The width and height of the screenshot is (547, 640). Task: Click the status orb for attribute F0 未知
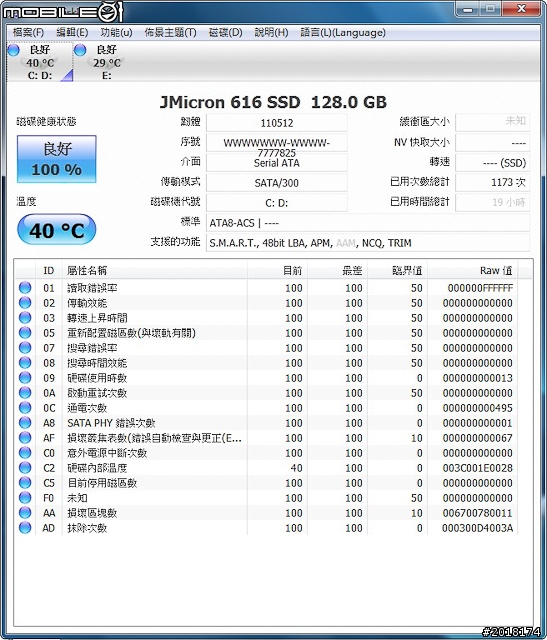(25, 498)
